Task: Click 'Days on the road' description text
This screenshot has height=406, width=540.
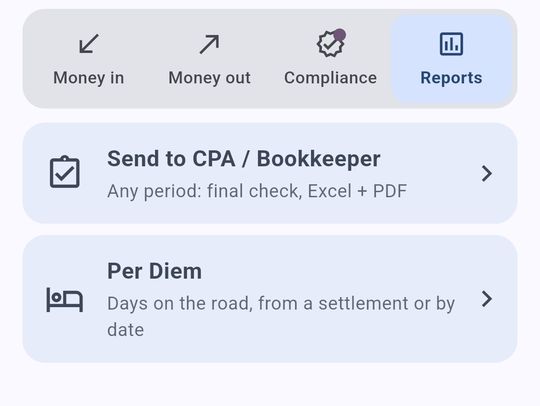Action: (281, 316)
